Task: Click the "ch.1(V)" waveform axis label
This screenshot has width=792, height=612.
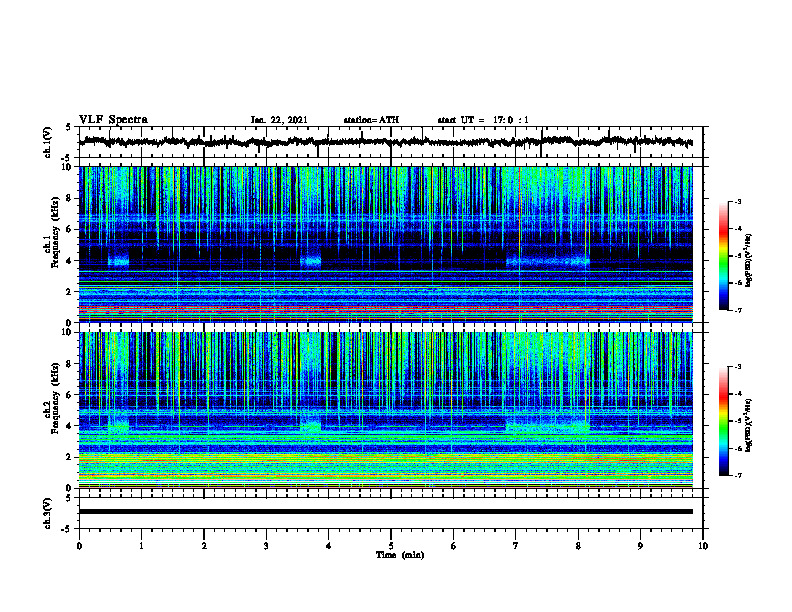Action: pos(48,142)
